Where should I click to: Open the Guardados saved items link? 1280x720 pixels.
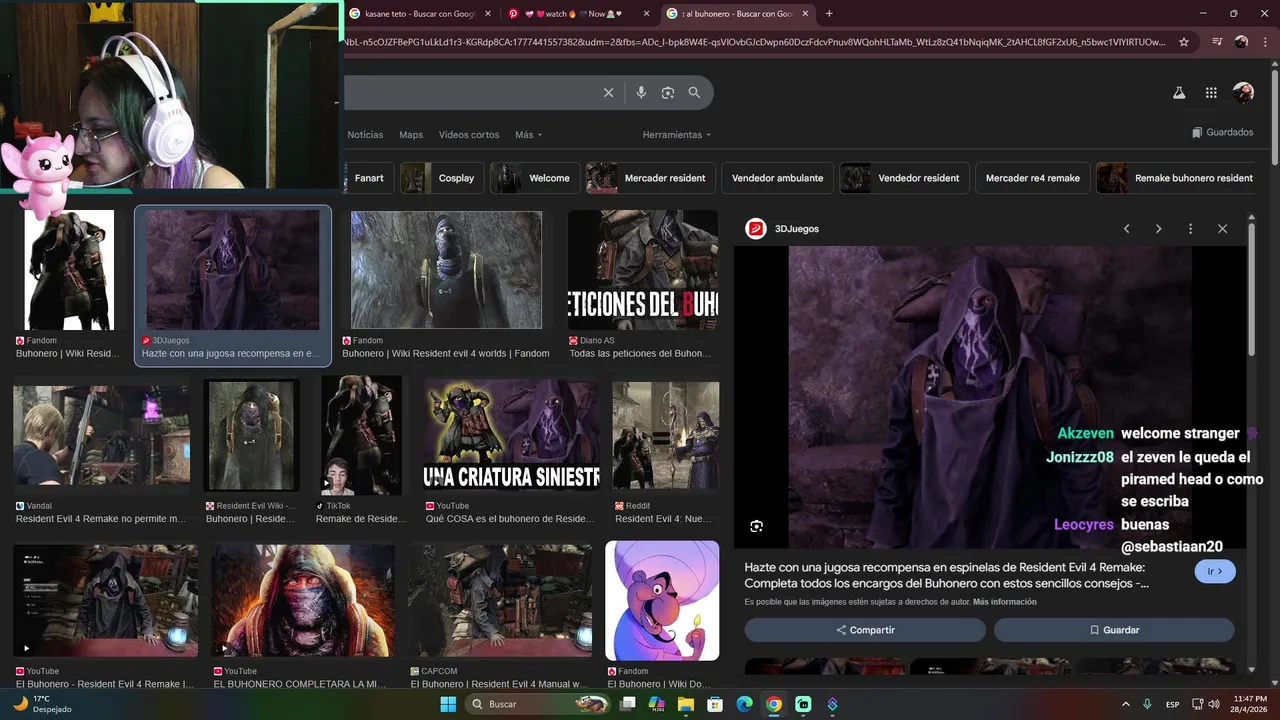tap(1222, 132)
